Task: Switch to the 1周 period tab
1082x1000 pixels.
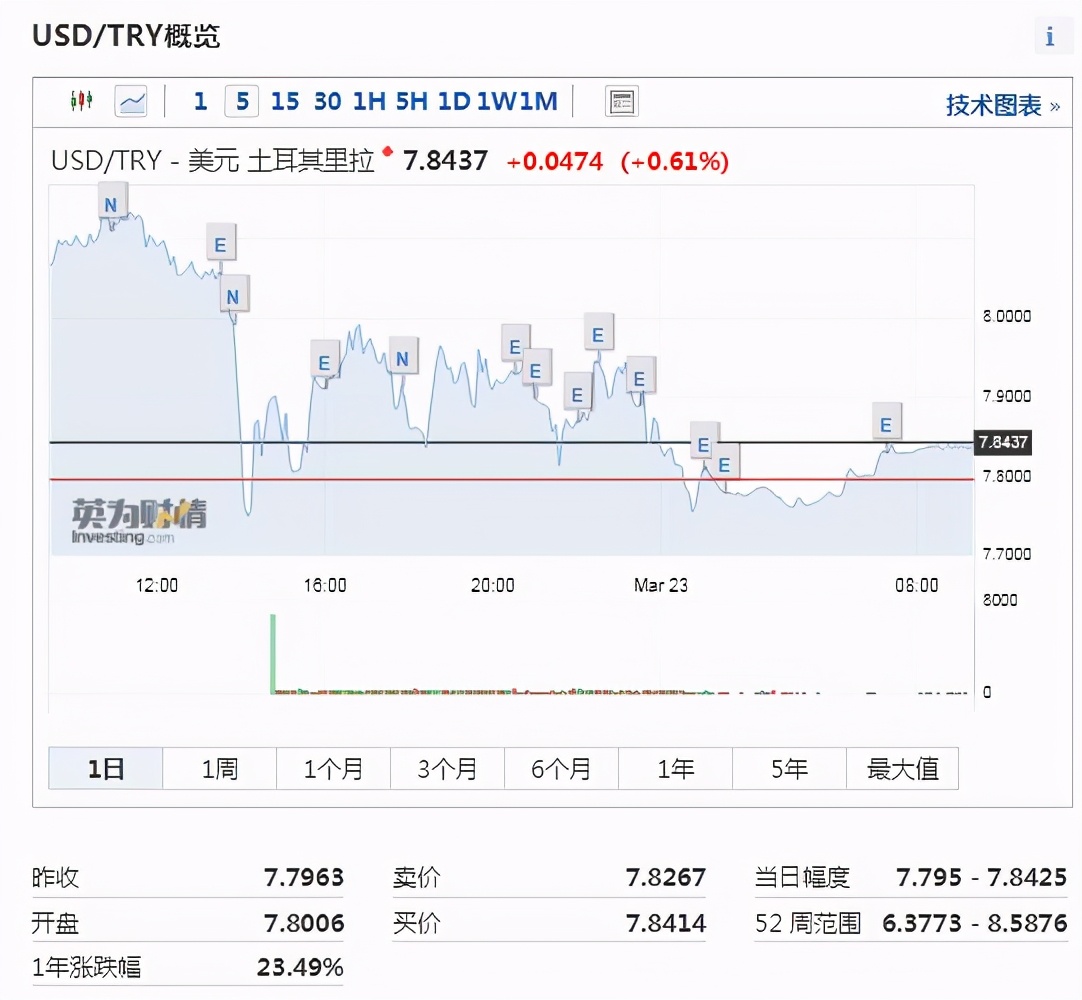Action: pos(218,768)
